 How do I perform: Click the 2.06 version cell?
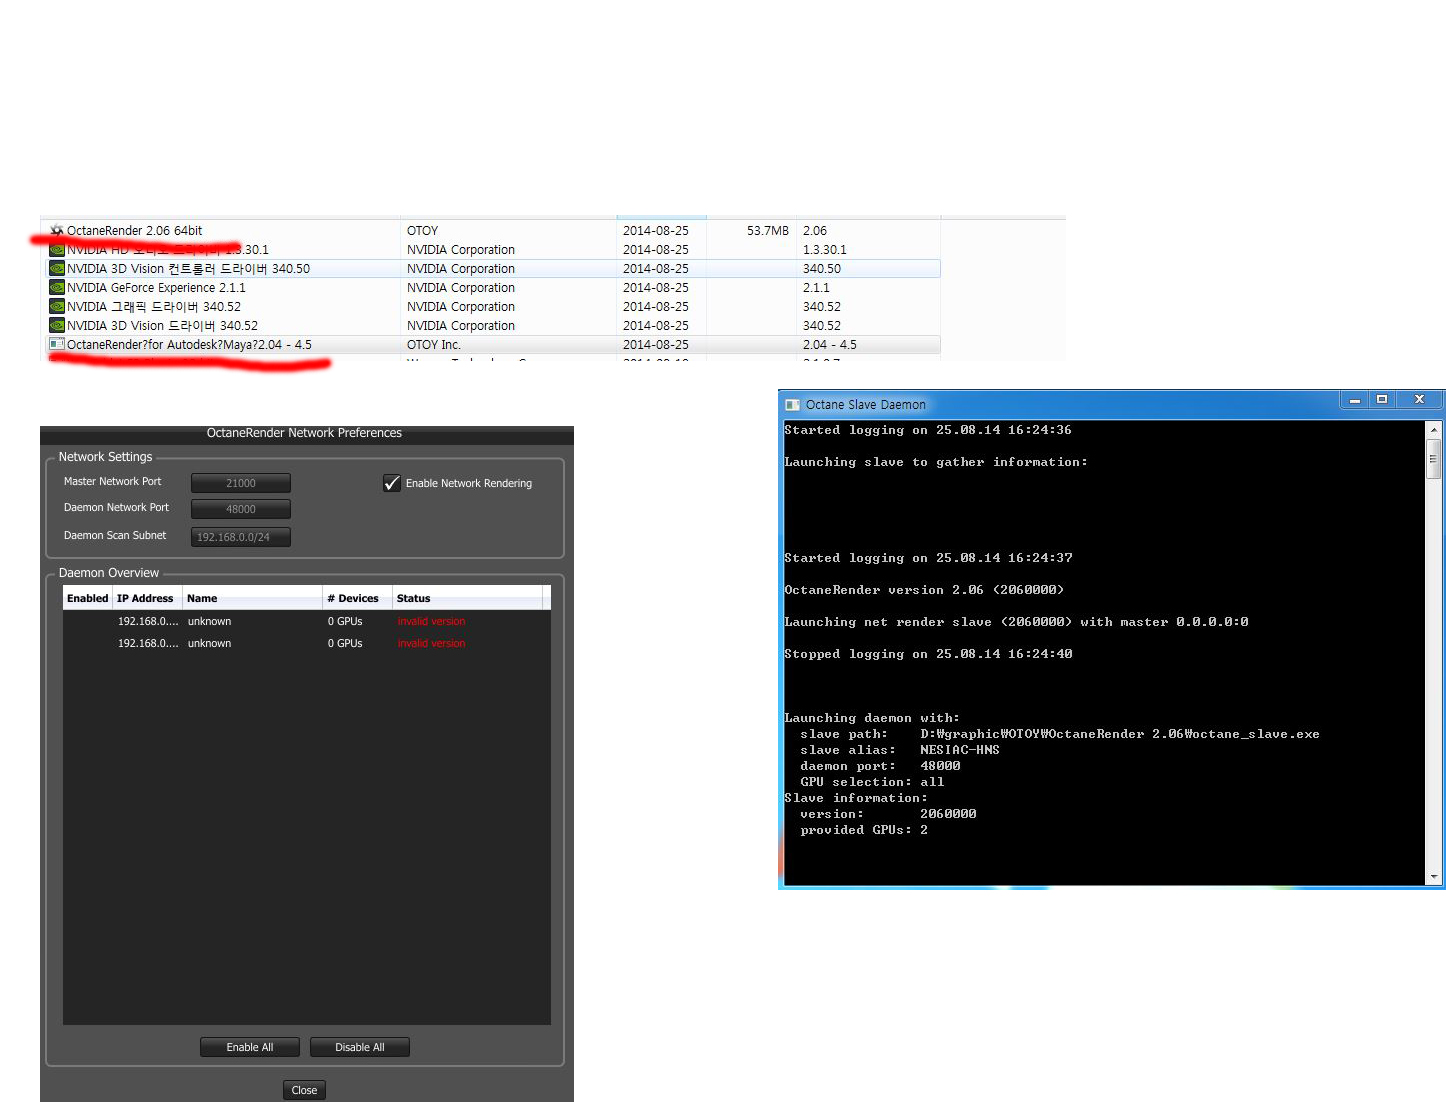(x=815, y=230)
